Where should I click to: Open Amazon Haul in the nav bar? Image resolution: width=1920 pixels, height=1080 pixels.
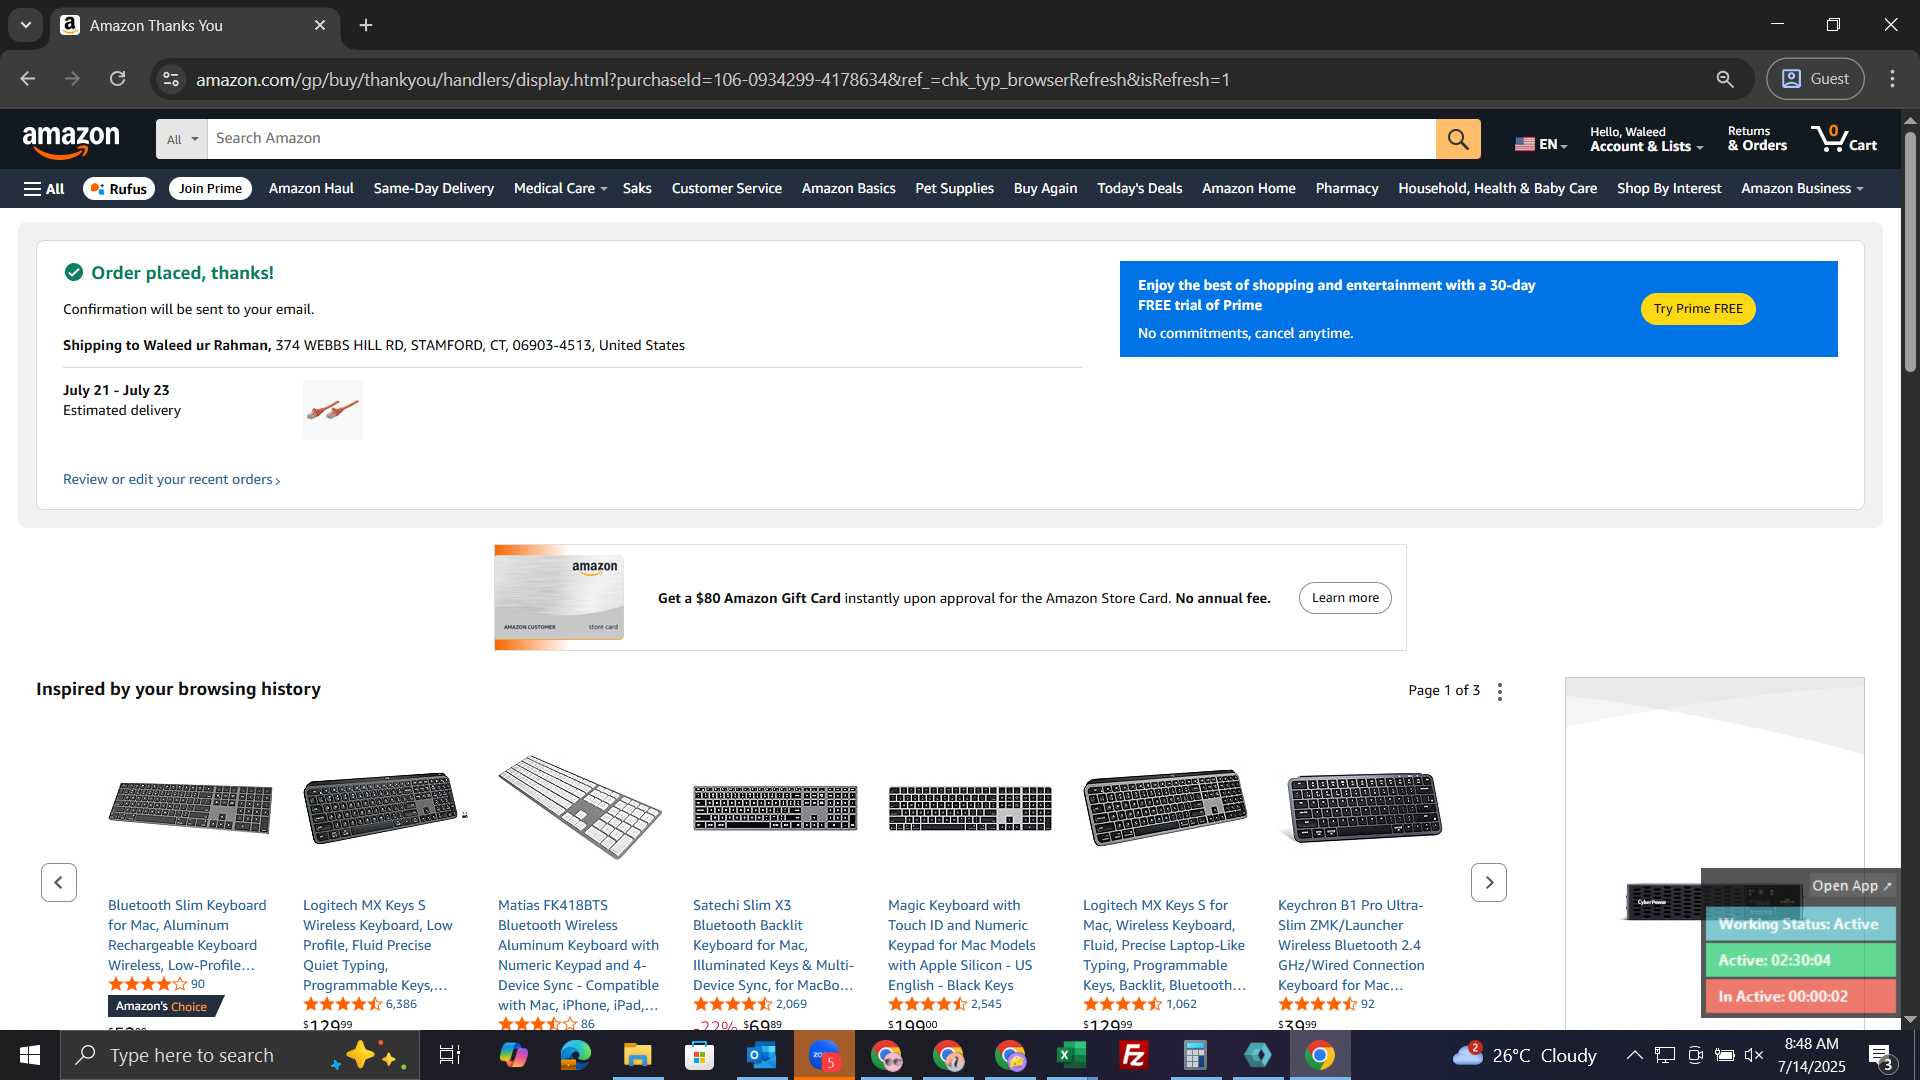point(311,188)
